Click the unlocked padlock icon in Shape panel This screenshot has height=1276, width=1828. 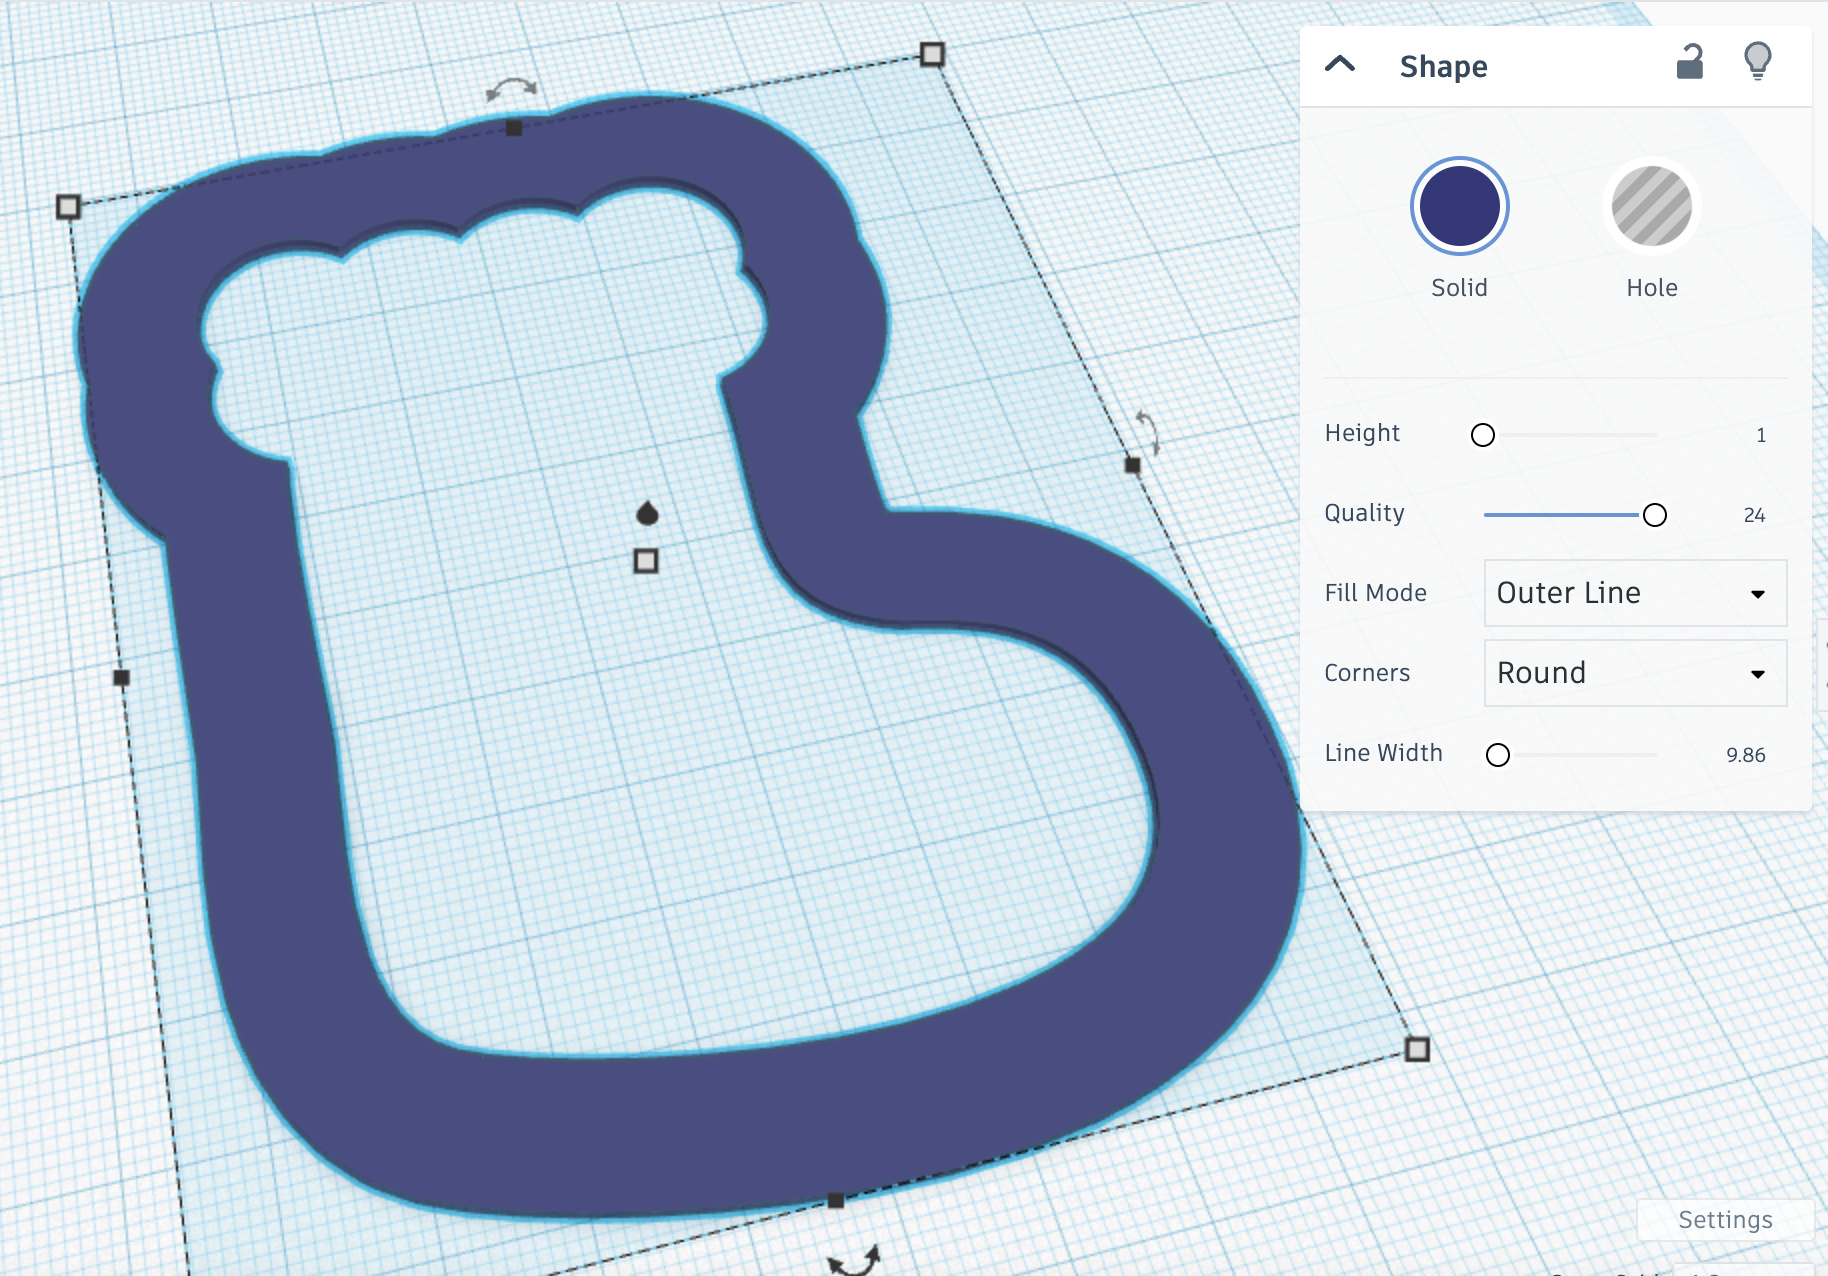(1688, 62)
